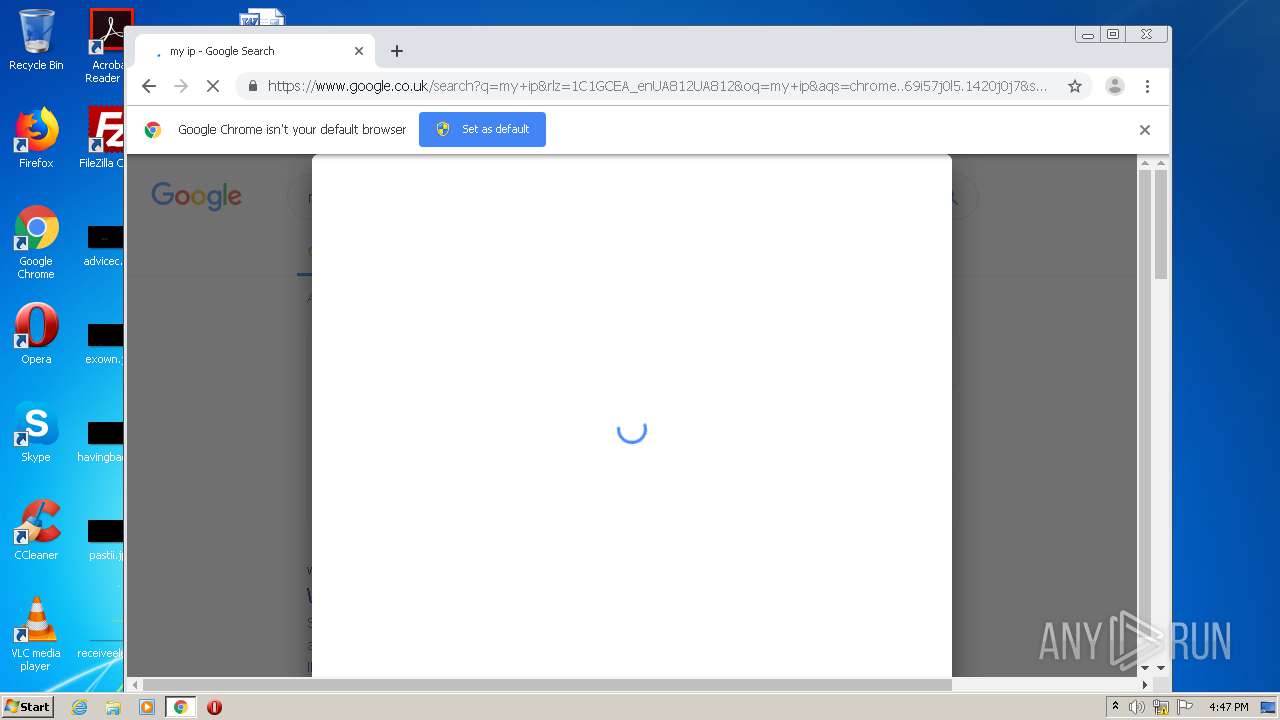The height and width of the screenshot is (720, 1280).
Task: Click the page's horizontal scrollbar
Action: coord(547,685)
